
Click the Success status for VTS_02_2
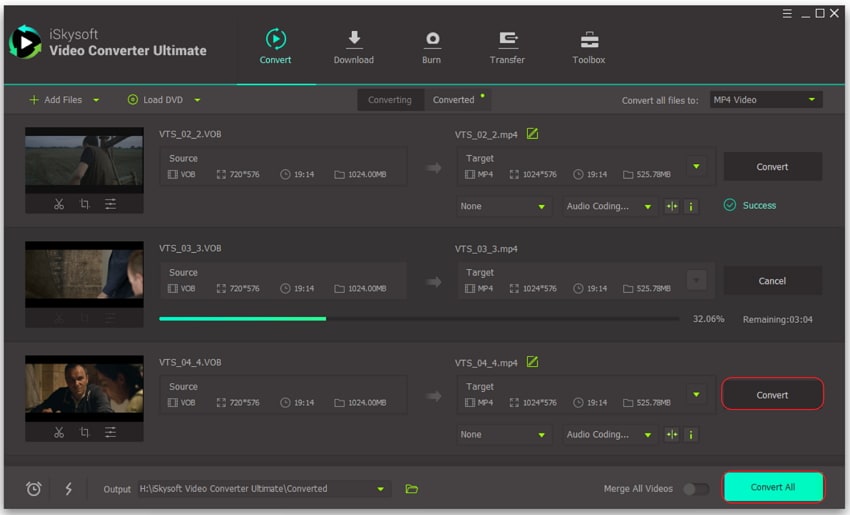(750, 205)
